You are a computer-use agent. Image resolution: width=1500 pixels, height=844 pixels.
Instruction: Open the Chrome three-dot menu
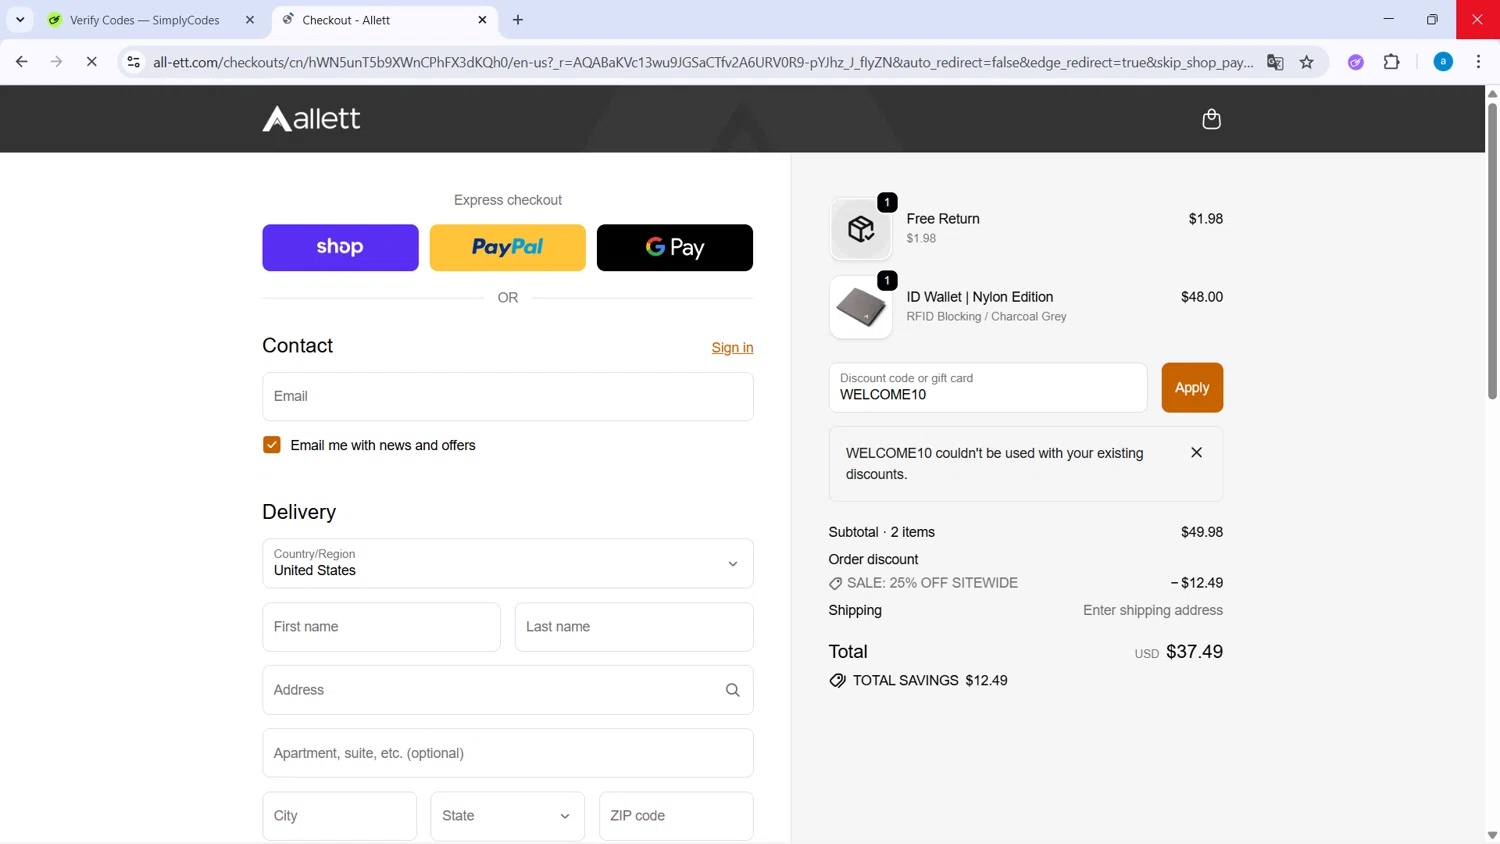(1478, 62)
